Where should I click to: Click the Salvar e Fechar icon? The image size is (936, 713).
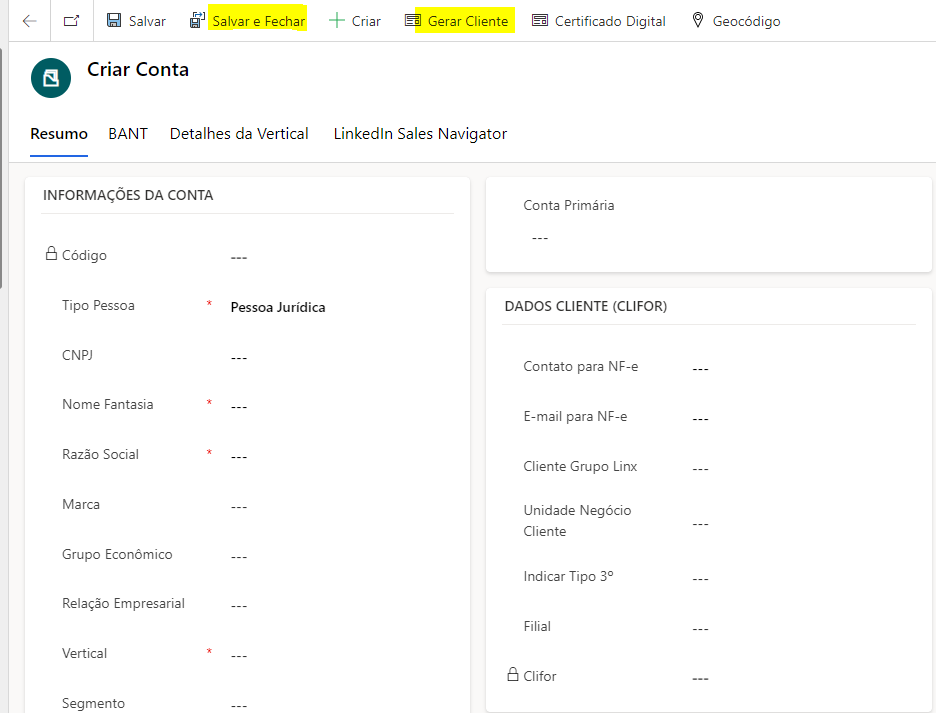point(197,21)
